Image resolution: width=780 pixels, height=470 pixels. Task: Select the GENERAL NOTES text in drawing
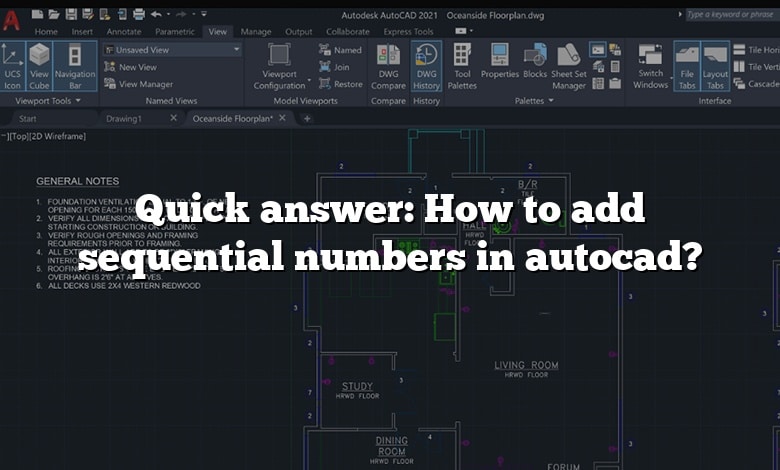78,181
